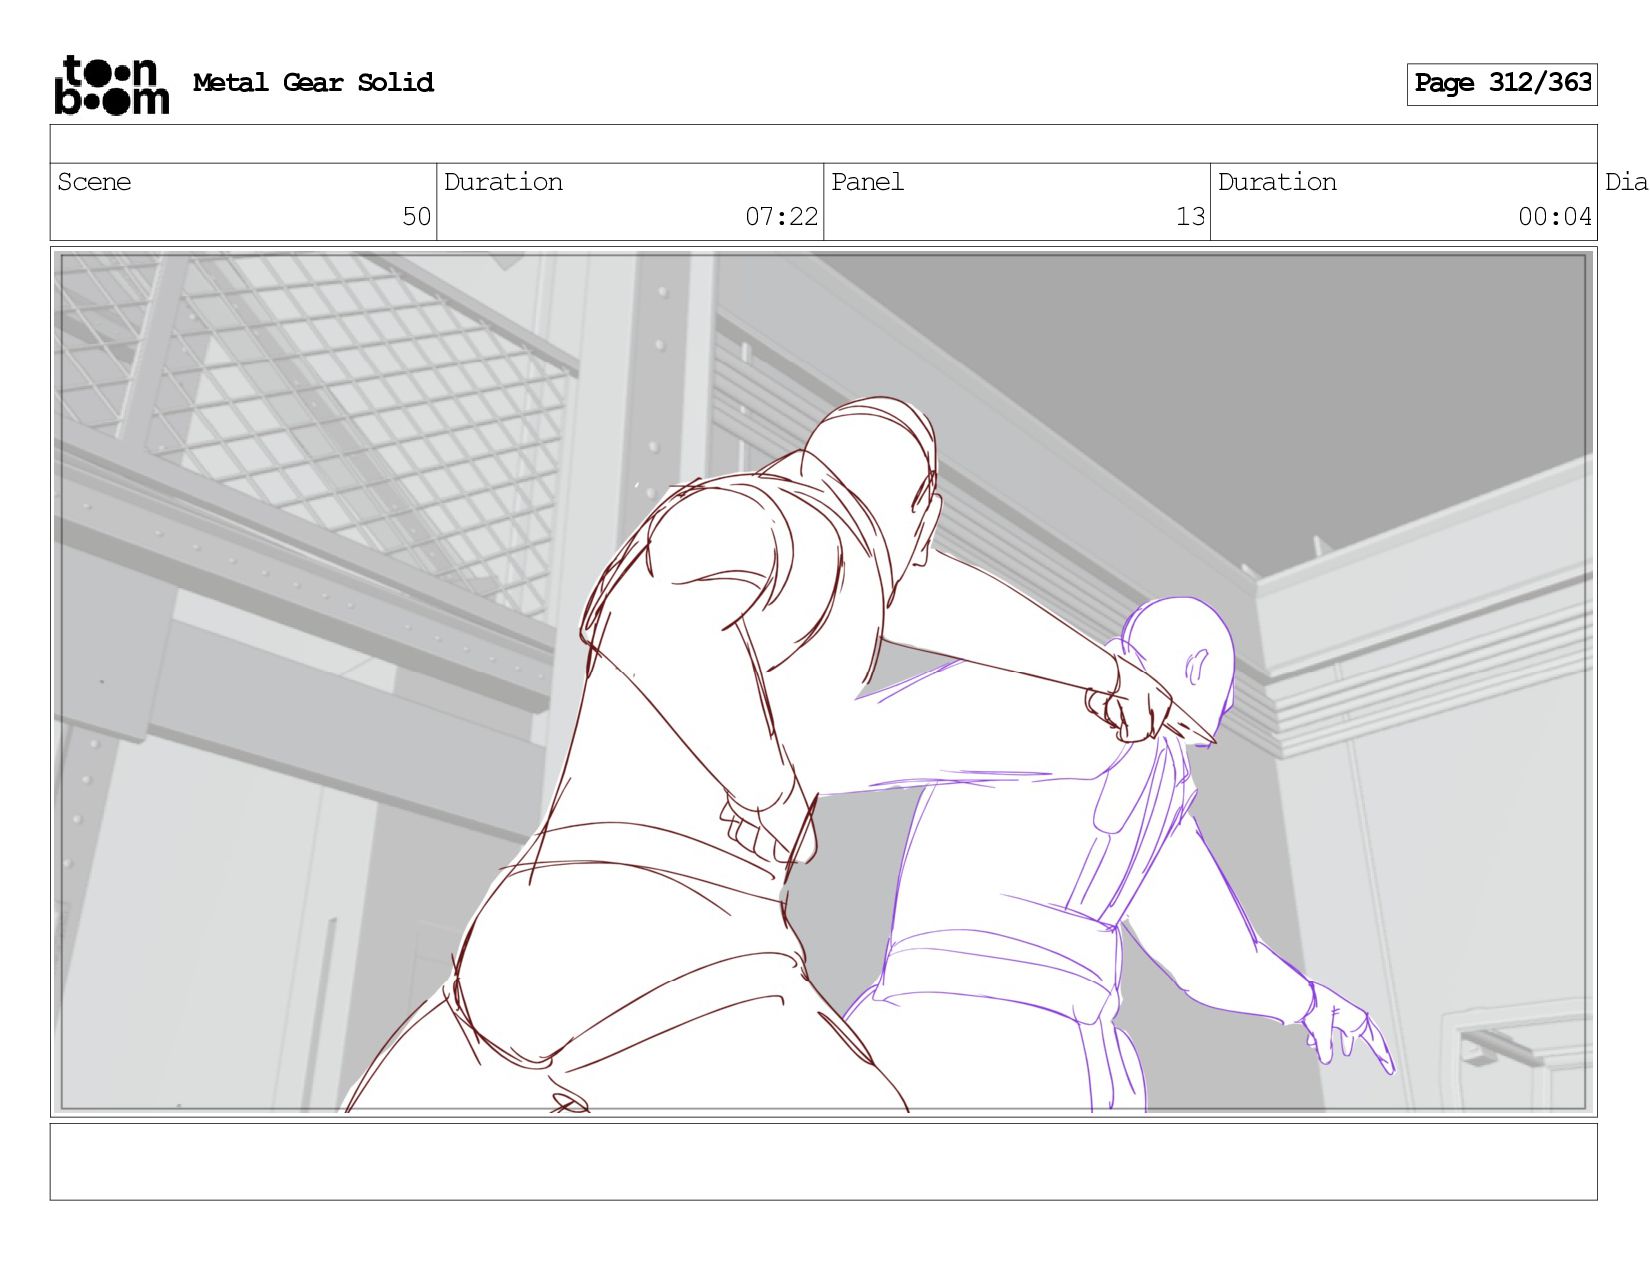This screenshot has width=1650, height=1275.
Task: Click the empty notes box below the panel
Action: click(824, 1162)
